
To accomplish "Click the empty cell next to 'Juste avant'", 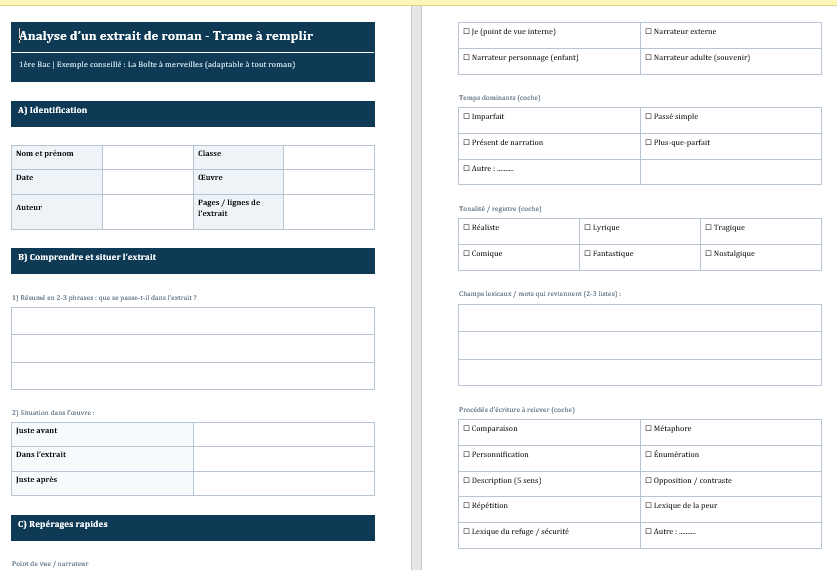I will [x=284, y=434].
